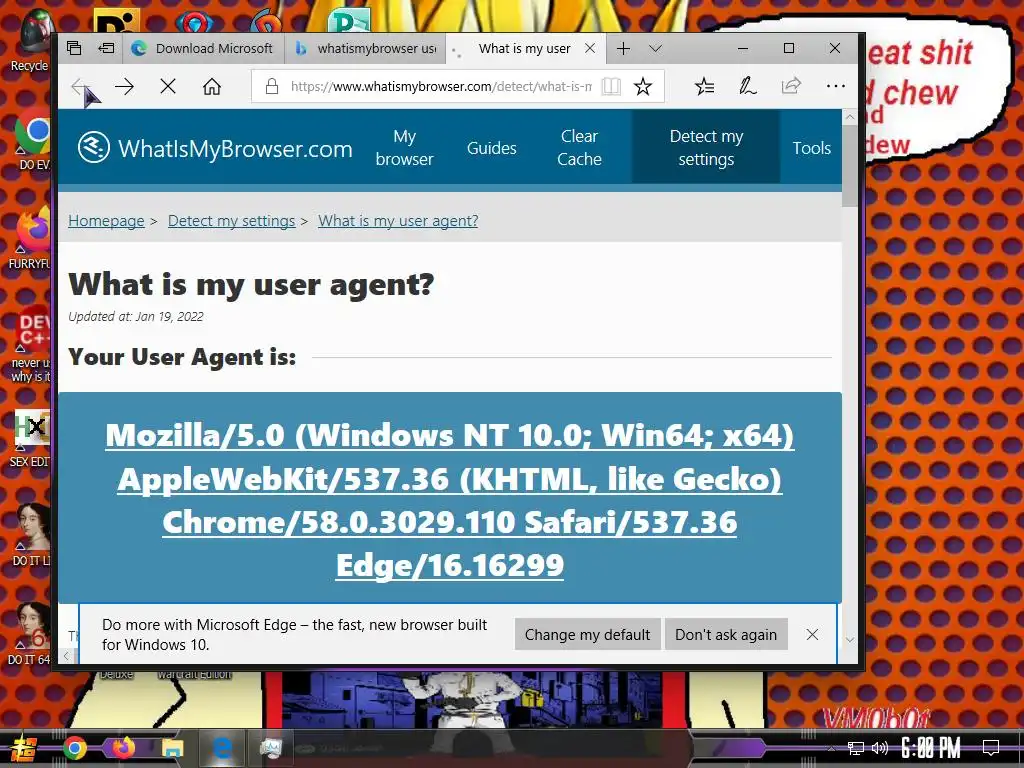Click the taskbar app next to Edge
This screenshot has width=1024, height=768.
pos(271,748)
